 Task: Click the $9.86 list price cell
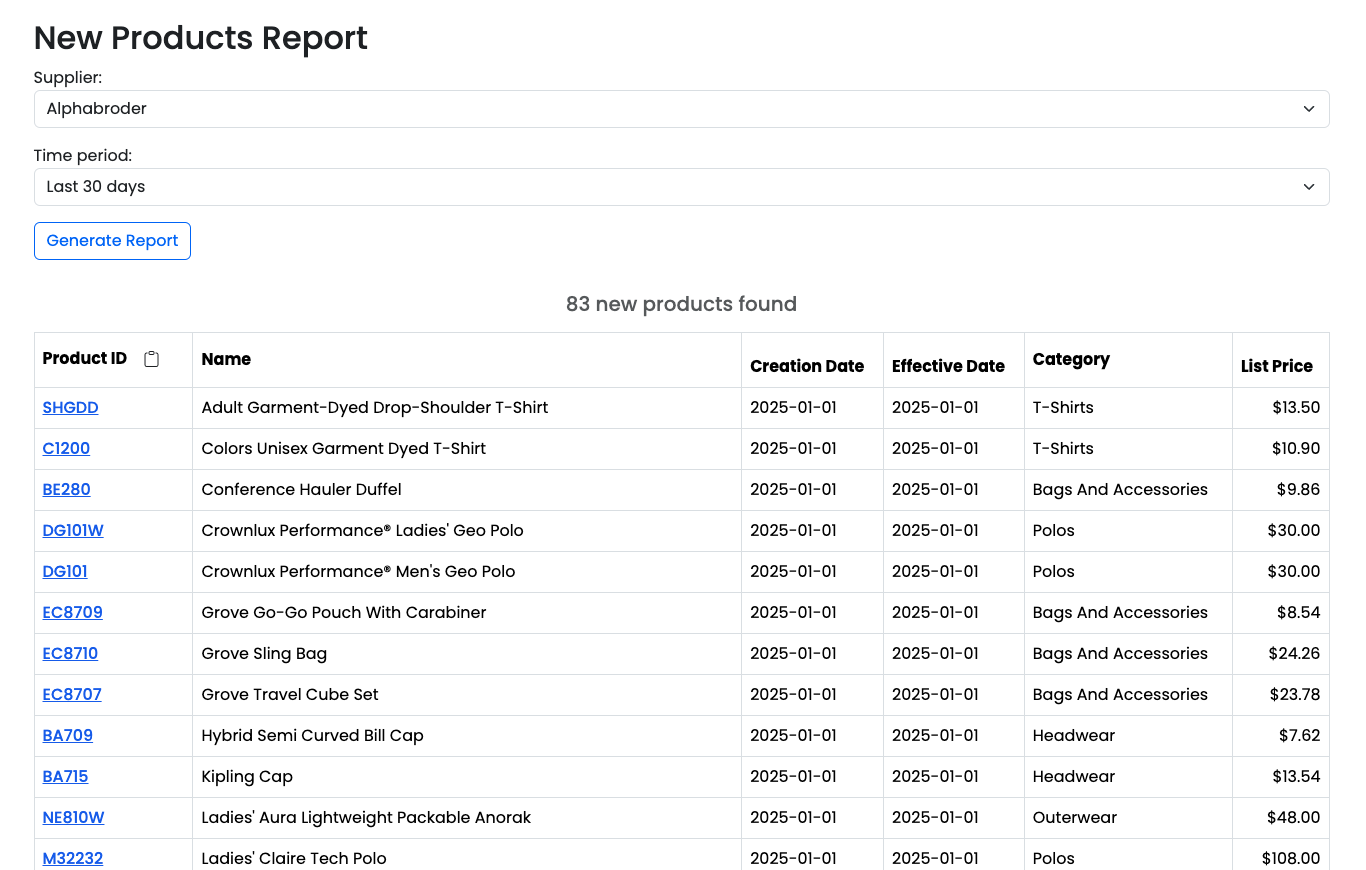[1281, 490]
